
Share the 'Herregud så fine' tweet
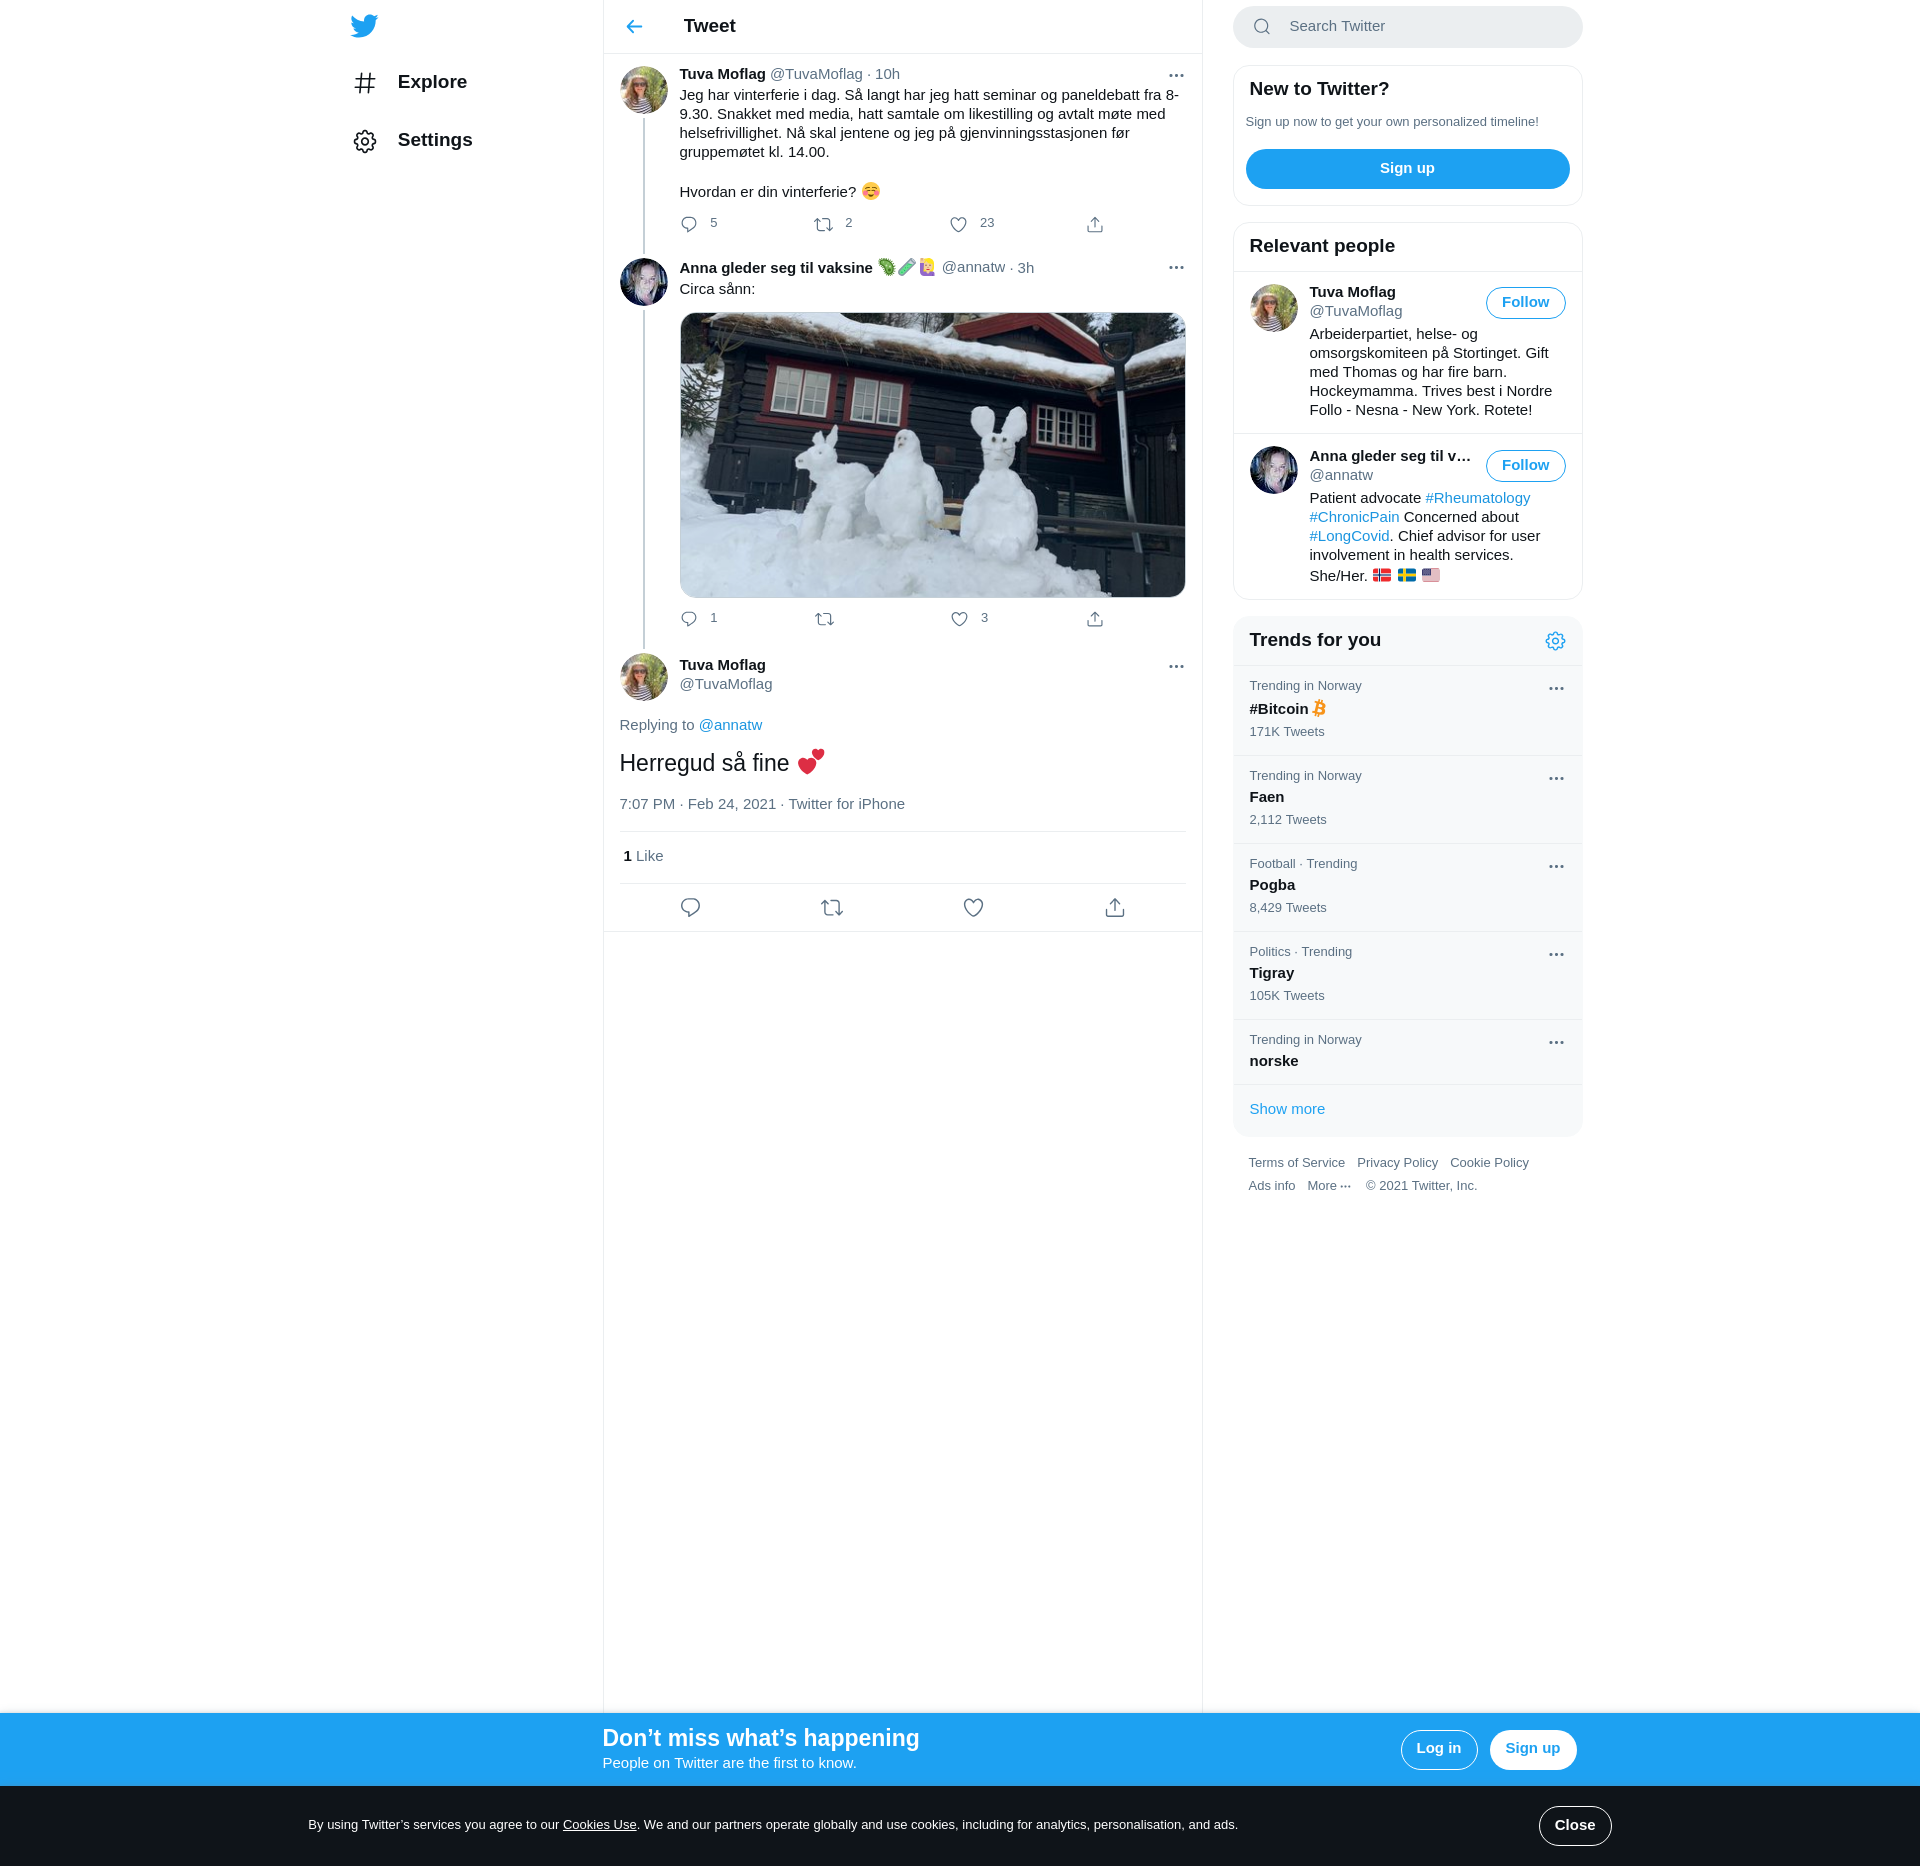(x=1115, y=908)
